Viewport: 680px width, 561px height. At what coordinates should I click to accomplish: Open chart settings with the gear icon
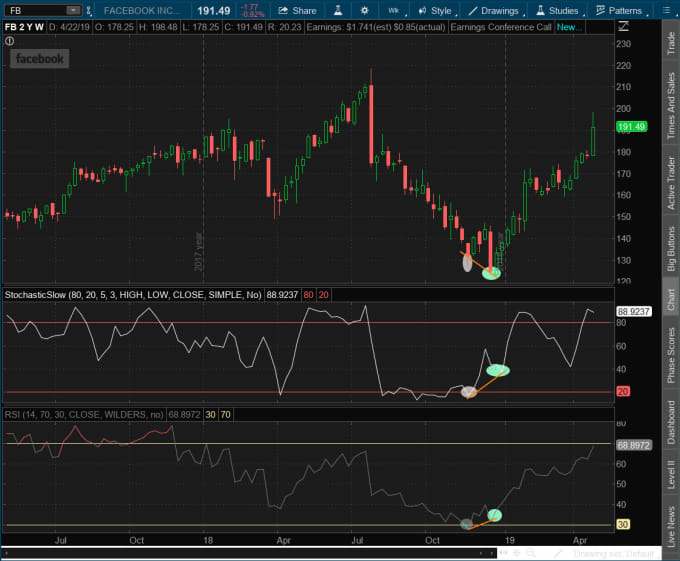[x=364, y=10]
